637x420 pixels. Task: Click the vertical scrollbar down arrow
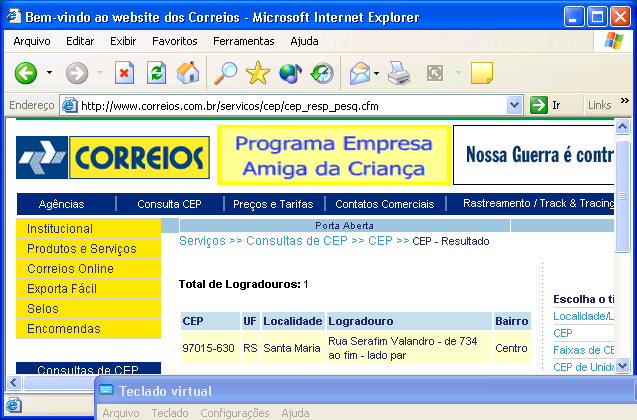point(623,367)
